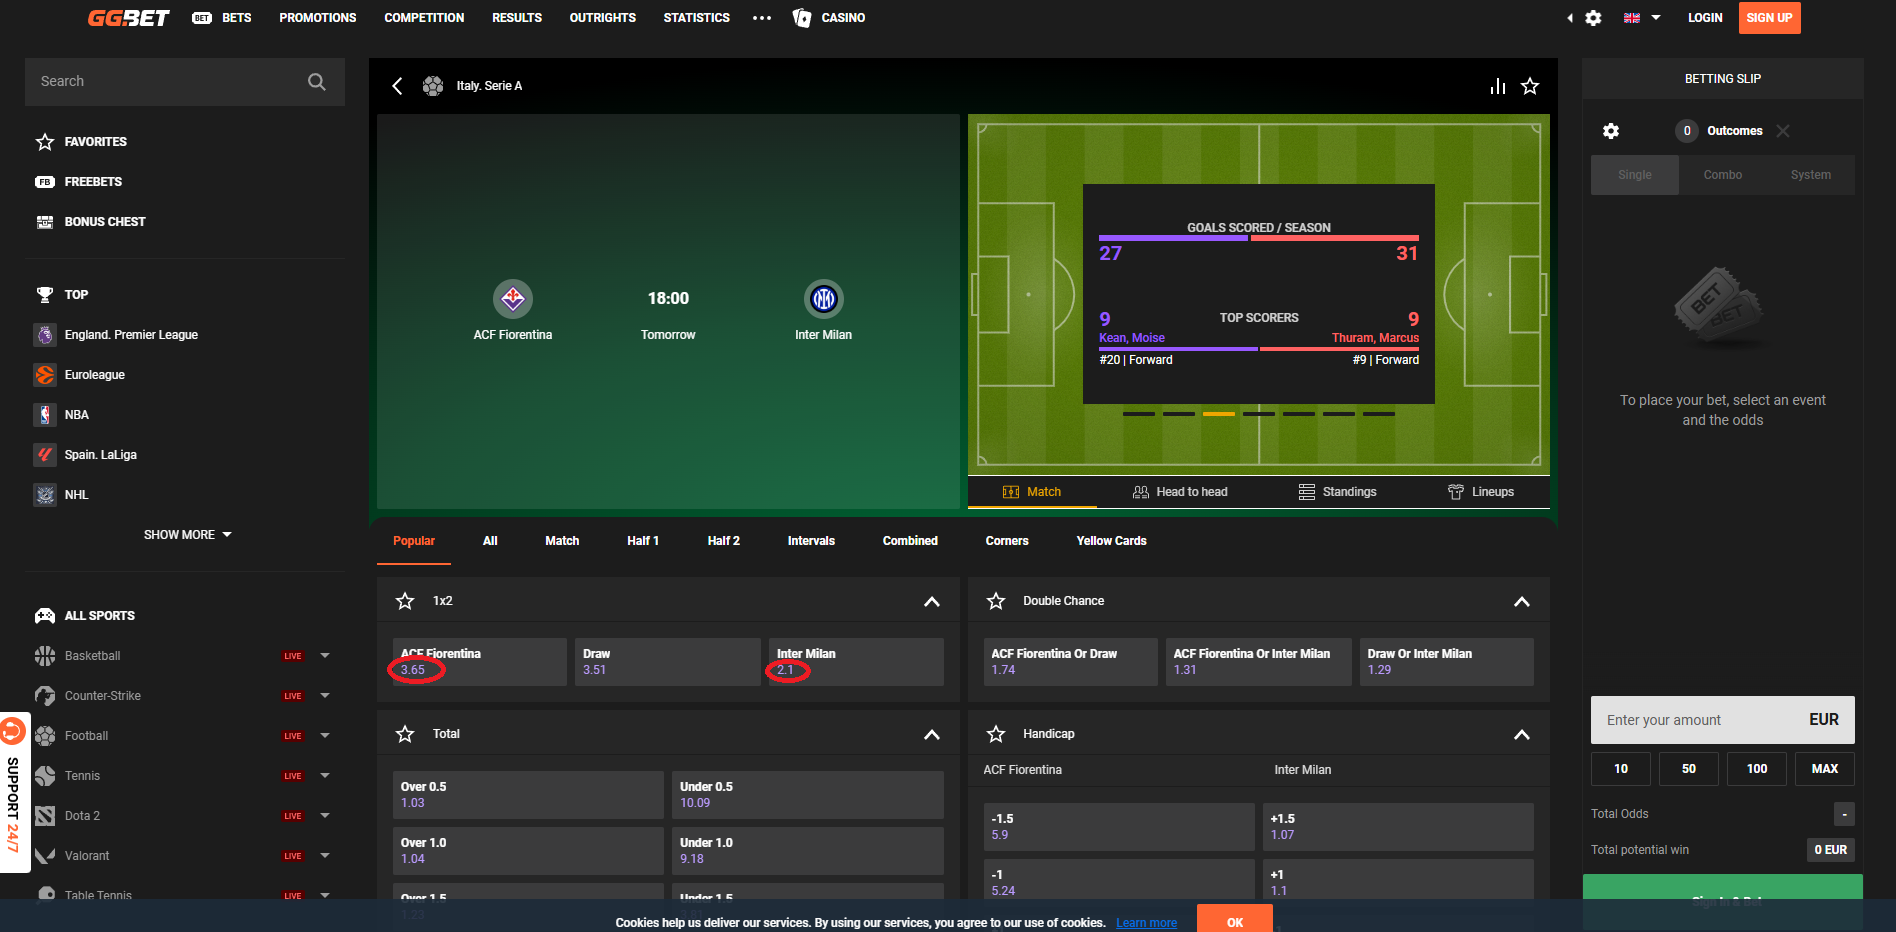Switch to the Corners tab

(x=1007, y=541)
